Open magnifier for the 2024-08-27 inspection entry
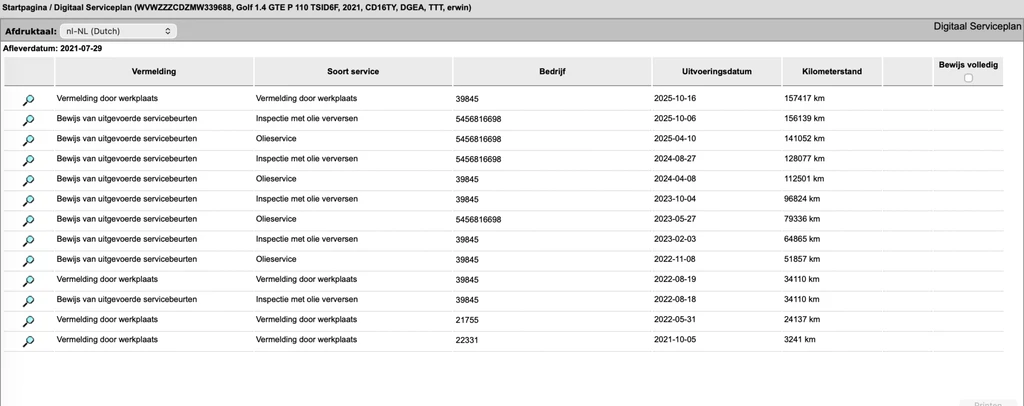The image size is (1024, 406). tap(29, 161)
